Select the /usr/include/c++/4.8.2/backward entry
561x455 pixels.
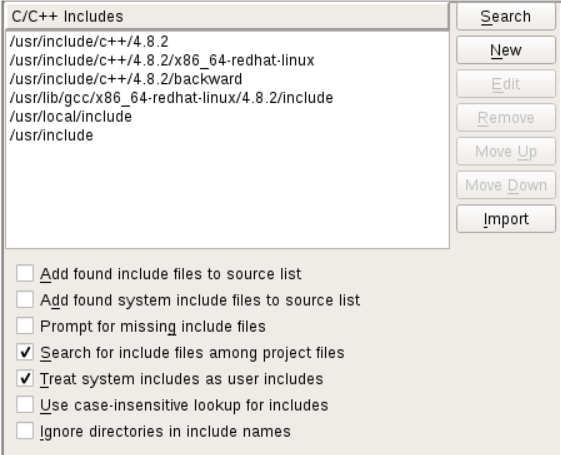(228, 79)
